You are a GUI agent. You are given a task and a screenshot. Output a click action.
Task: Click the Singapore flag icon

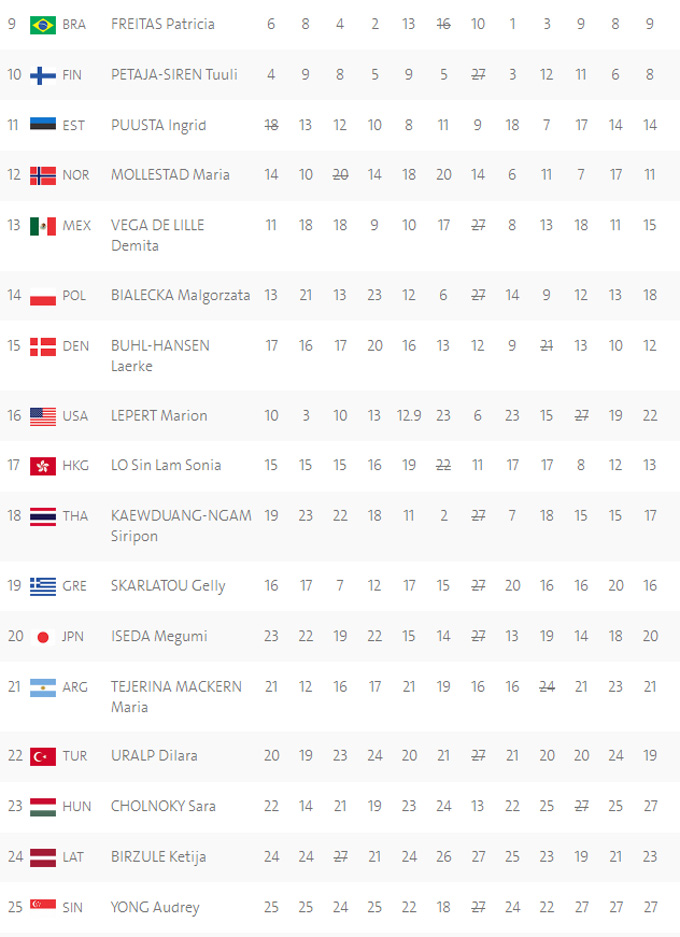[x=43, y=907]
